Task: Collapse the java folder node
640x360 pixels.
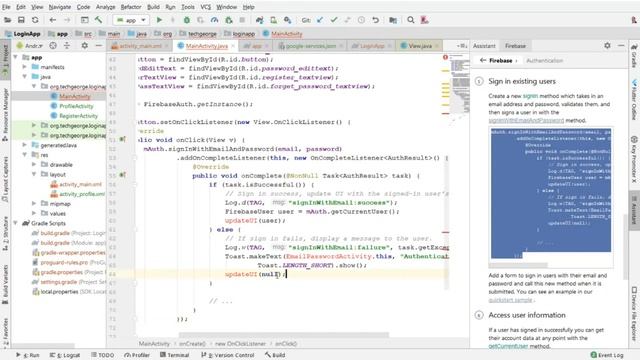Action: coord(24,77)
